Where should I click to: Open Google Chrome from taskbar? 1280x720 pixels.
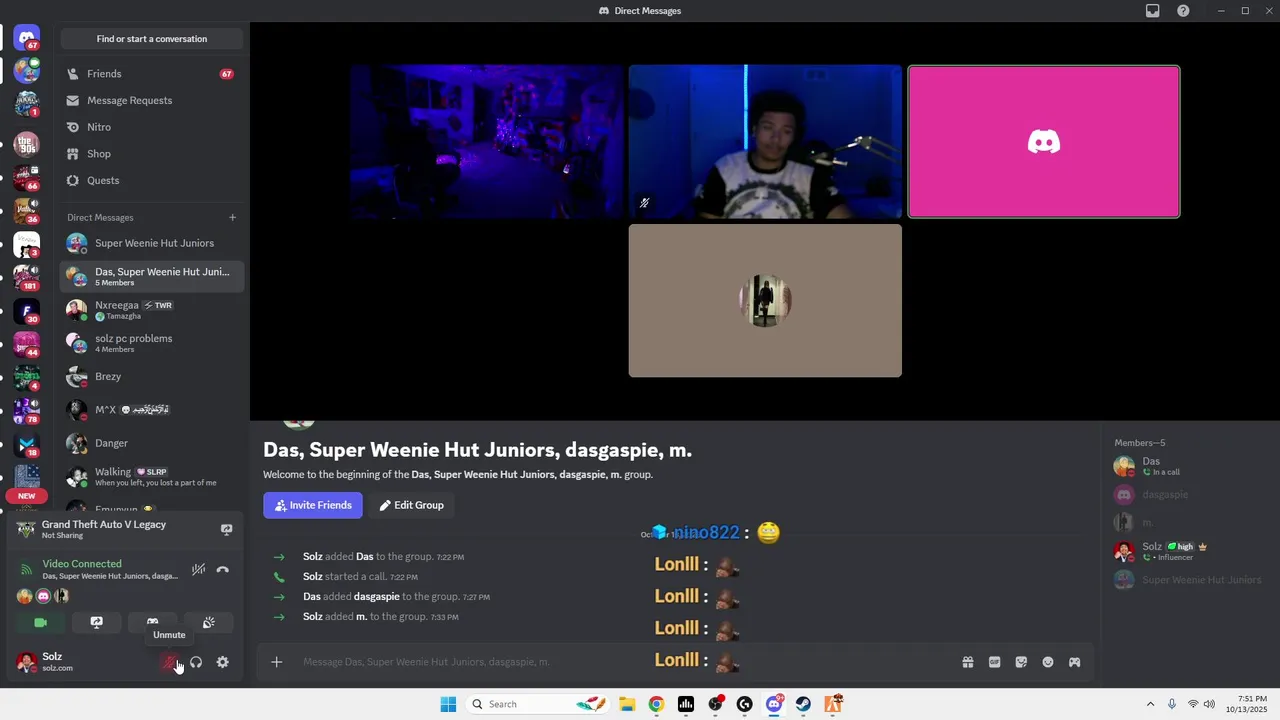[656, 704]
